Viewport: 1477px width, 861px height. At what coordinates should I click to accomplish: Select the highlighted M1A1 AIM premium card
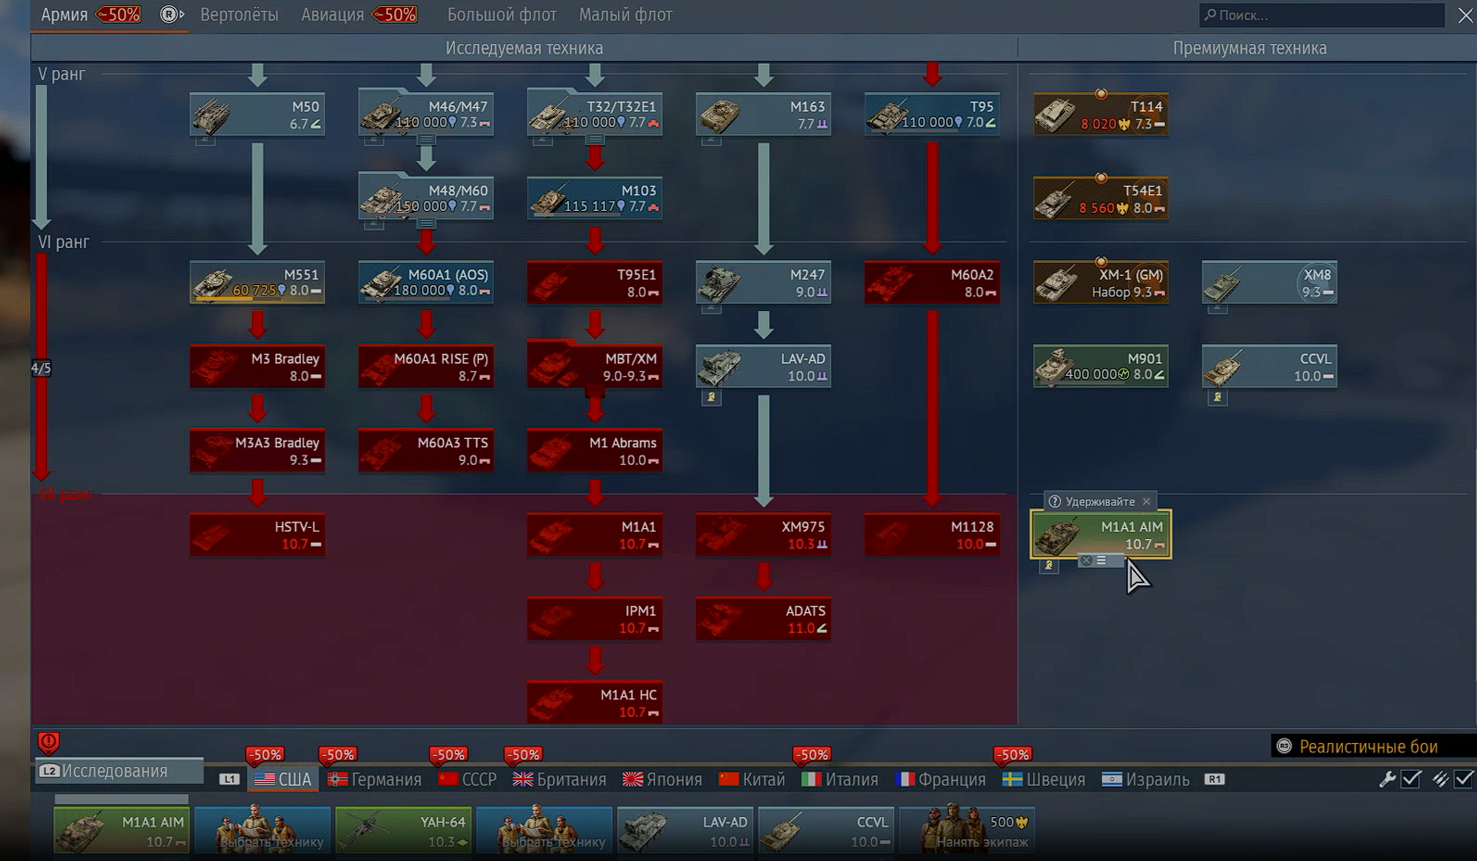(x=1101, y=535)
